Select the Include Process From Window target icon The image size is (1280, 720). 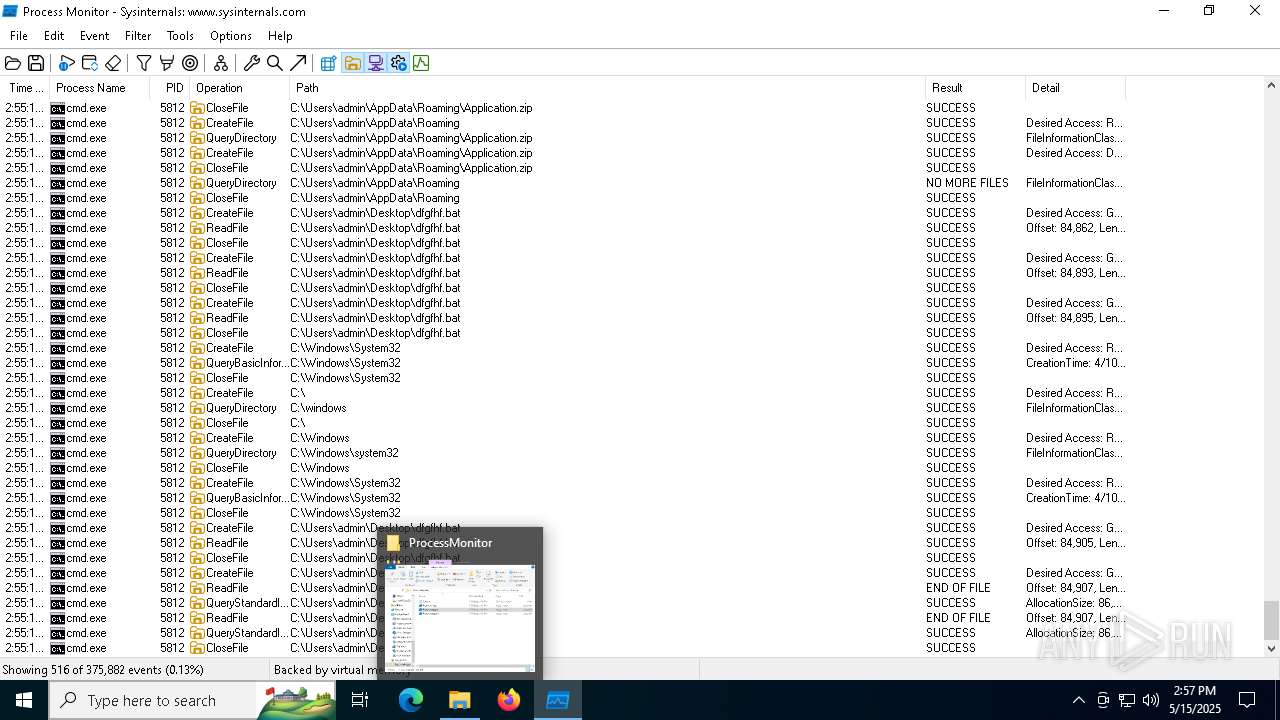(190, 63)
